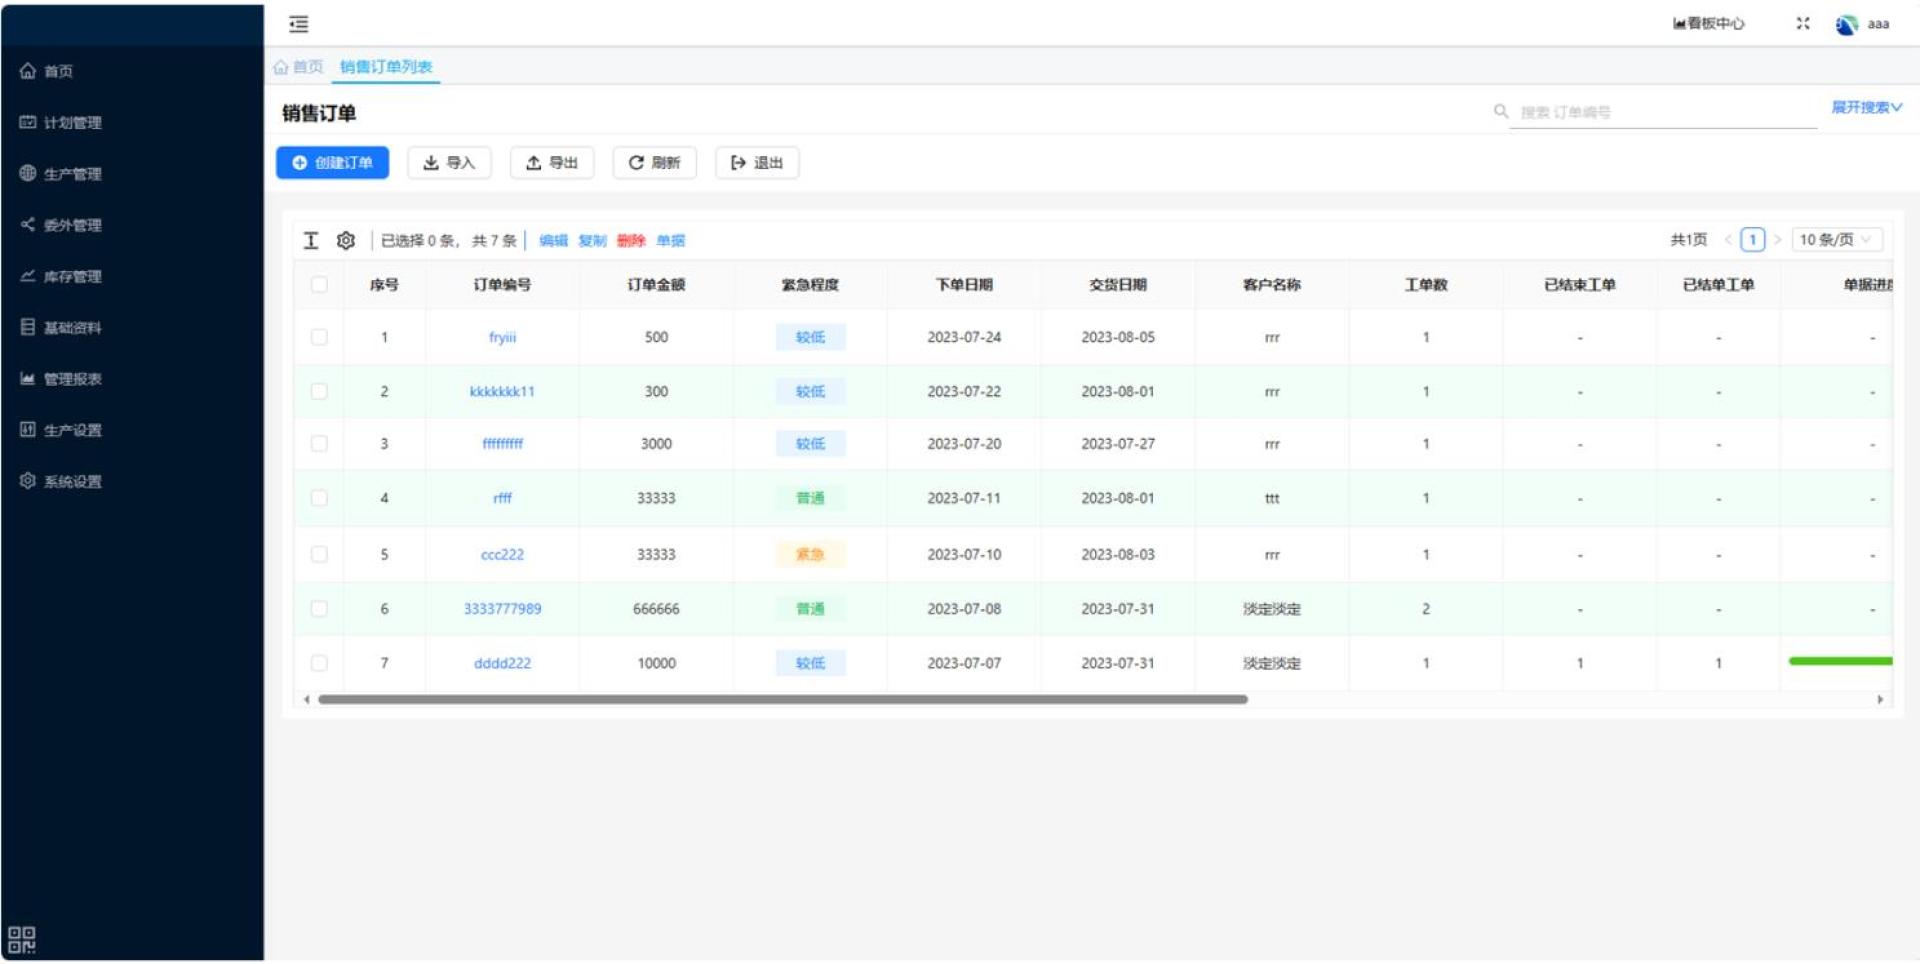Go to 首页 in the sidebar
Viewport: 1920px width, 964px height.
tap(46, 71)
